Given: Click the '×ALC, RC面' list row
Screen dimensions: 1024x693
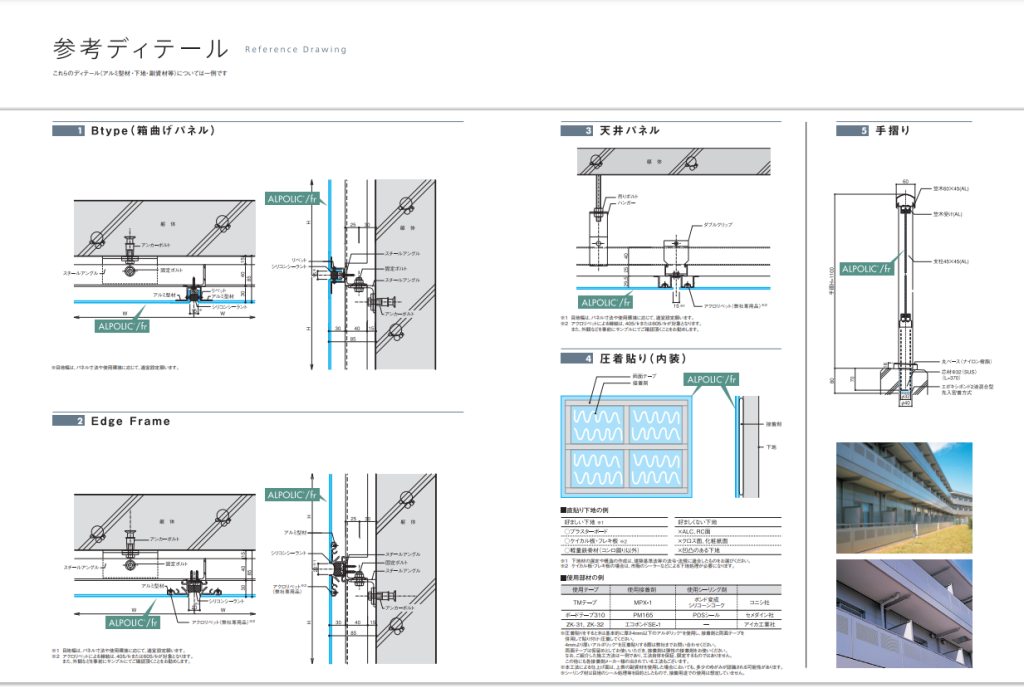Looking at the screenshot, I should pos(728,532).
